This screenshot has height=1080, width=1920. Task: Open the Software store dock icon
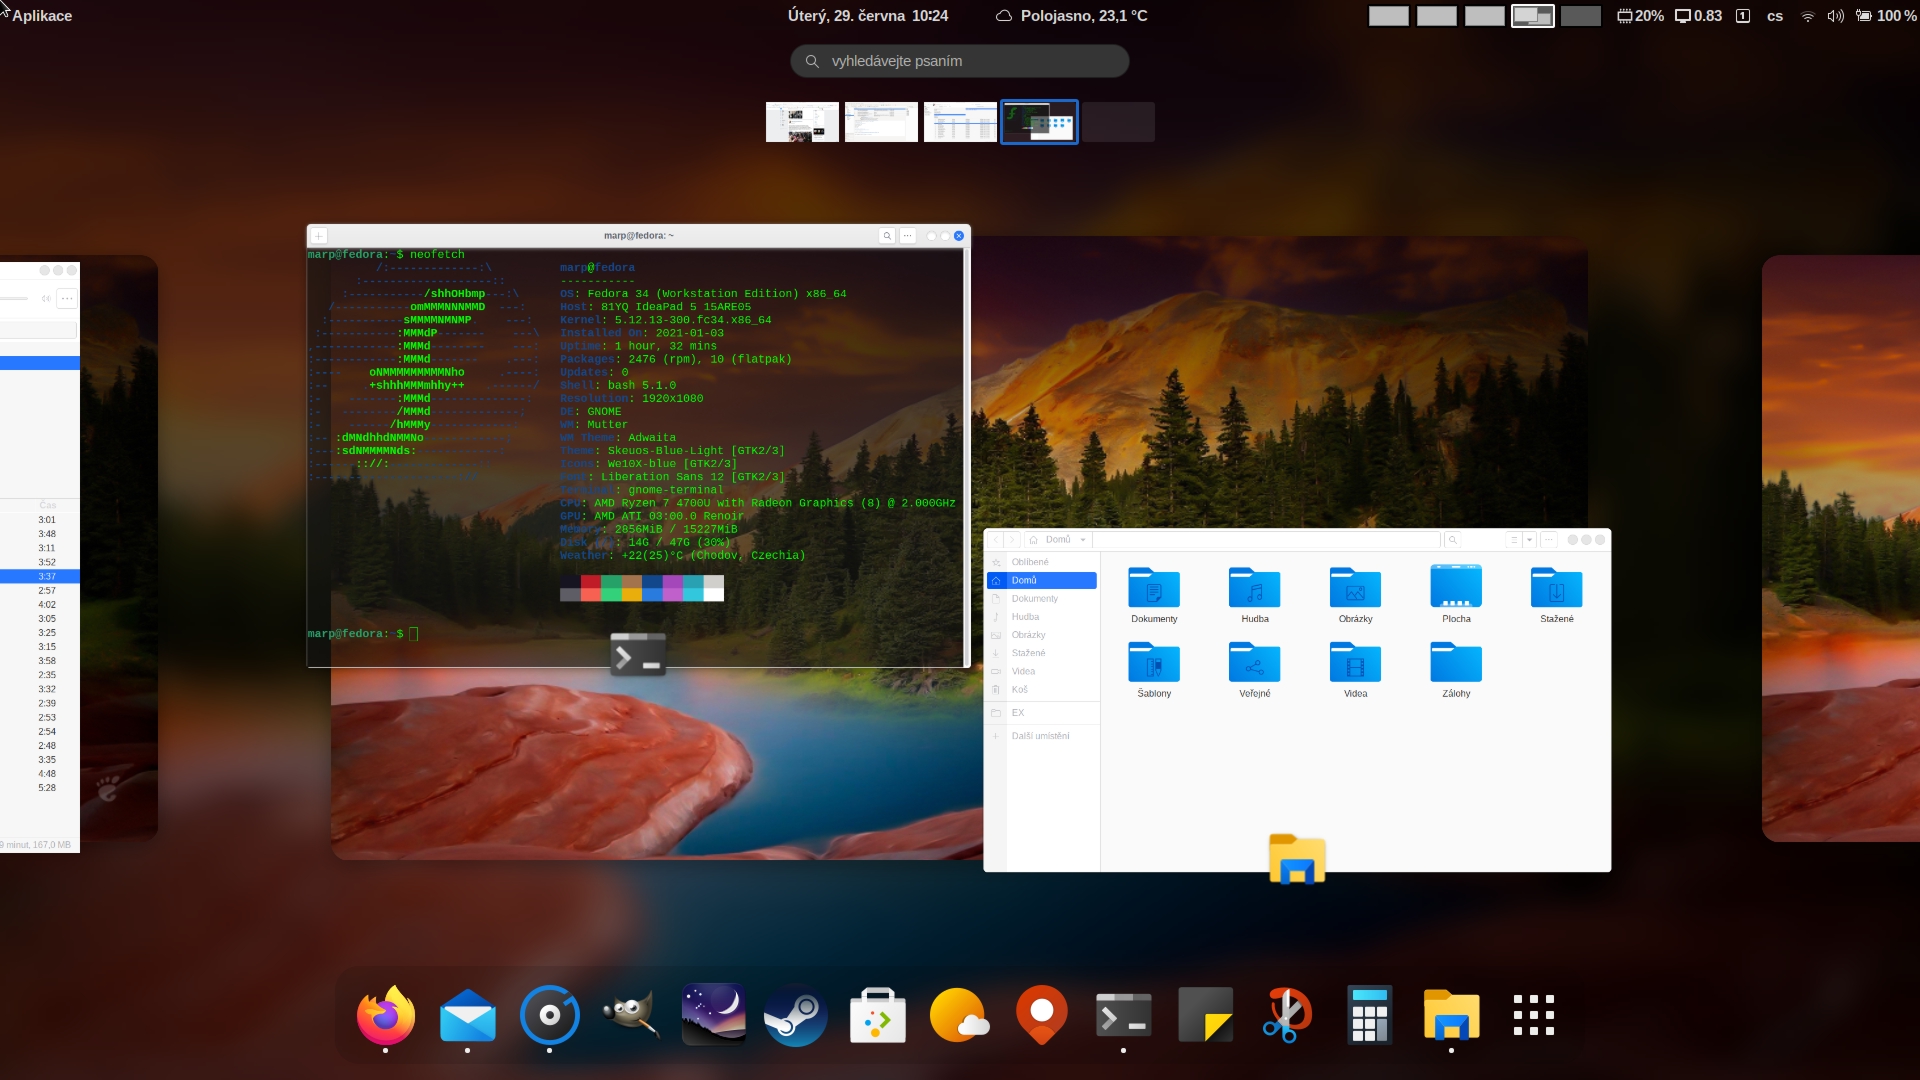pos(877,1015)
